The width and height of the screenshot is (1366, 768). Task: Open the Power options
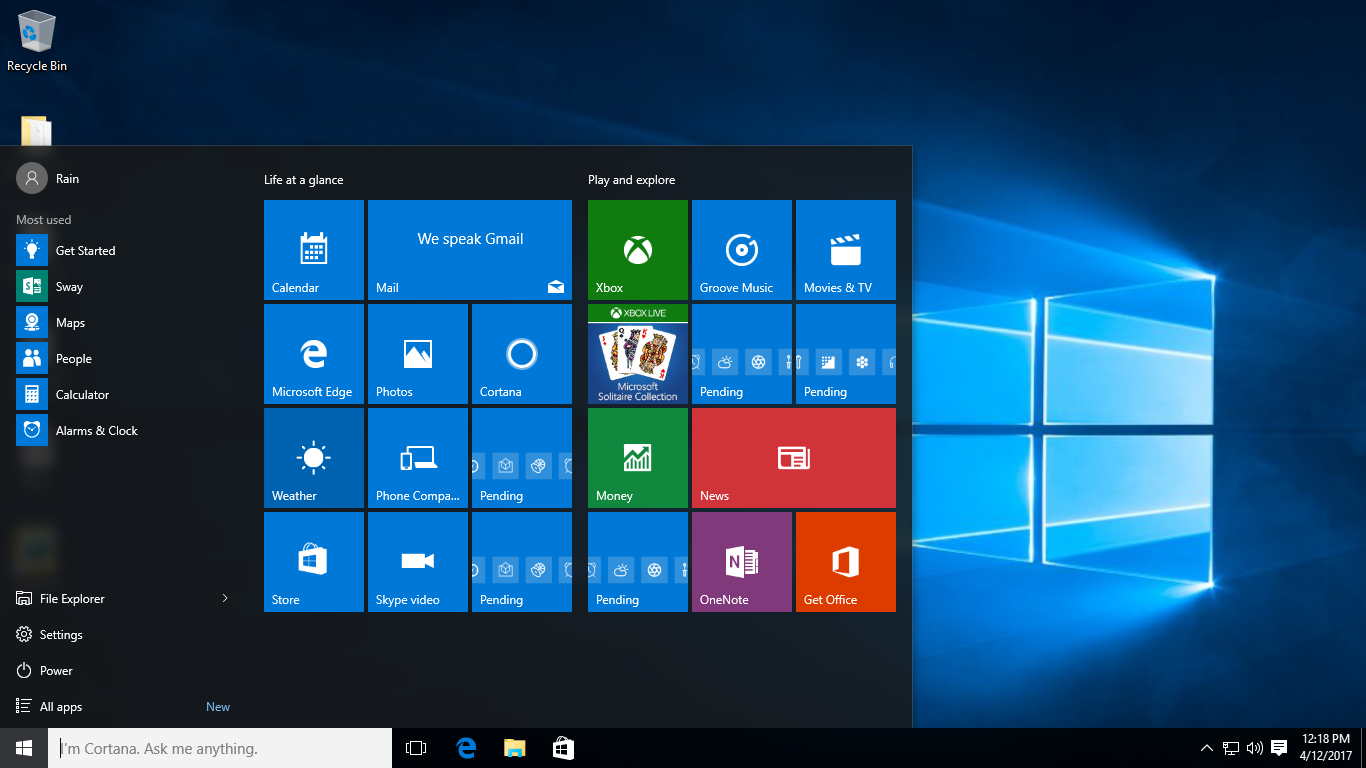point(124,670)
